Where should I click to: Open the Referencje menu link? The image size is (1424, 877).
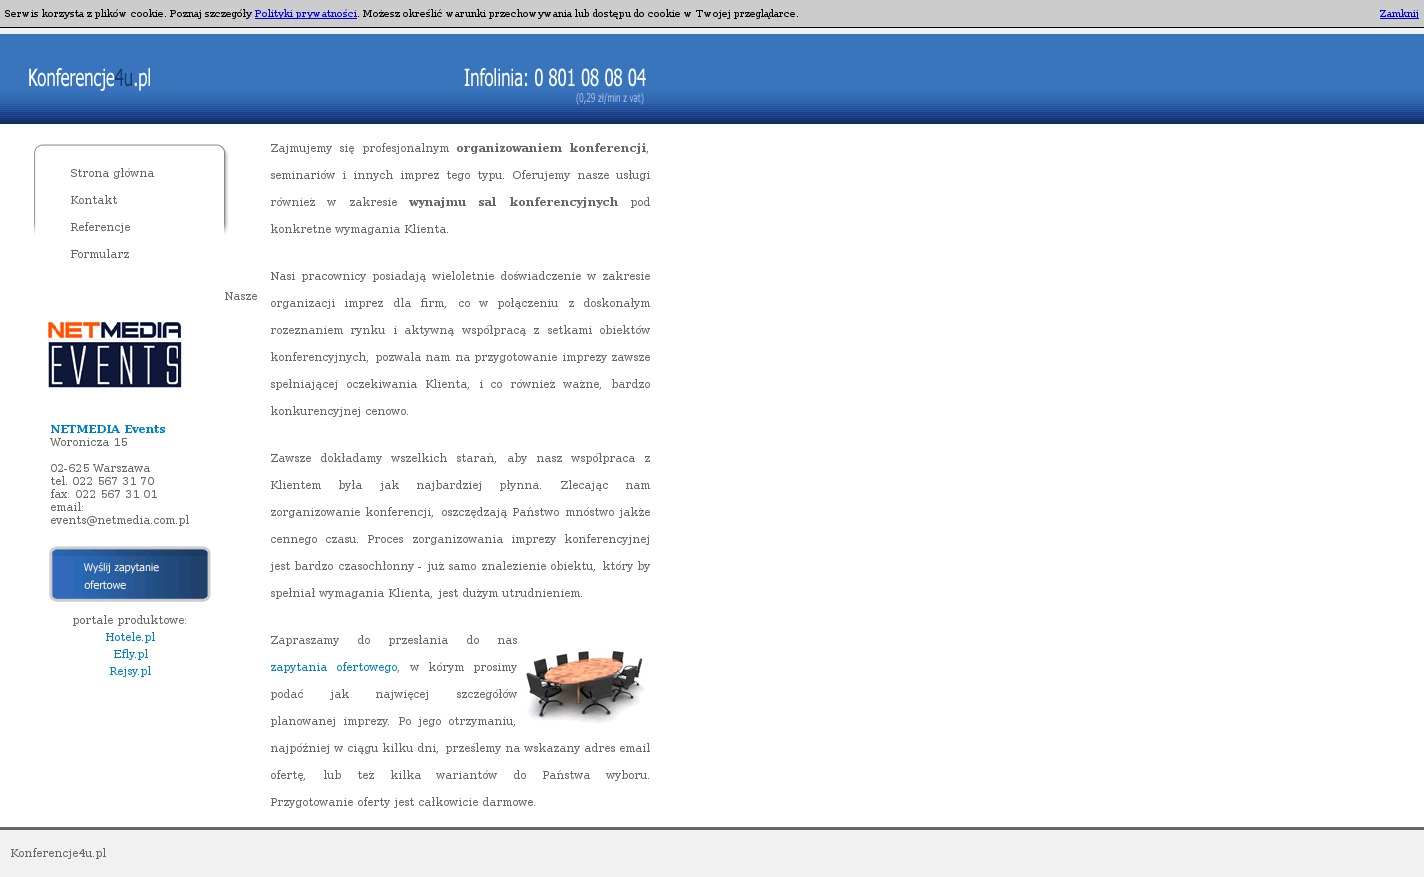tap(100, 227)
